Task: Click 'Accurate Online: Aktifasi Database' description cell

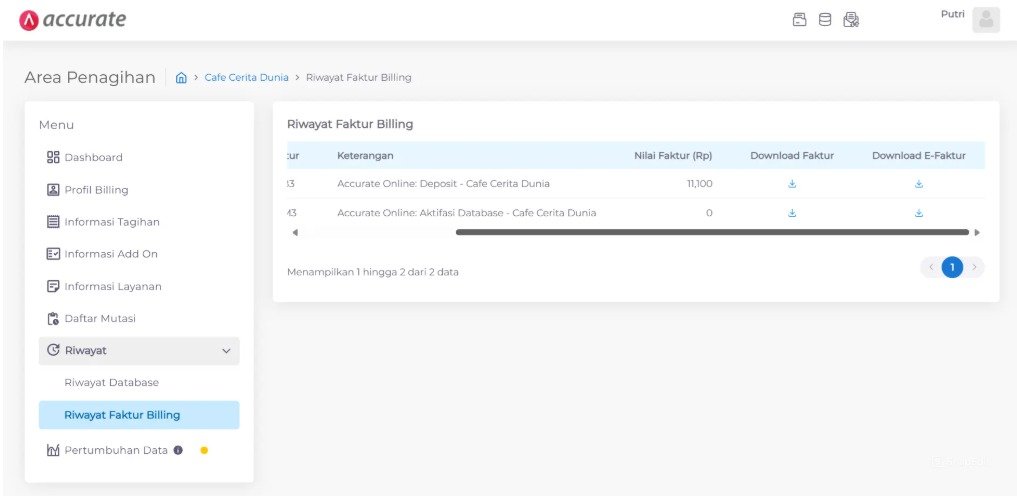Action: [466, 213]
